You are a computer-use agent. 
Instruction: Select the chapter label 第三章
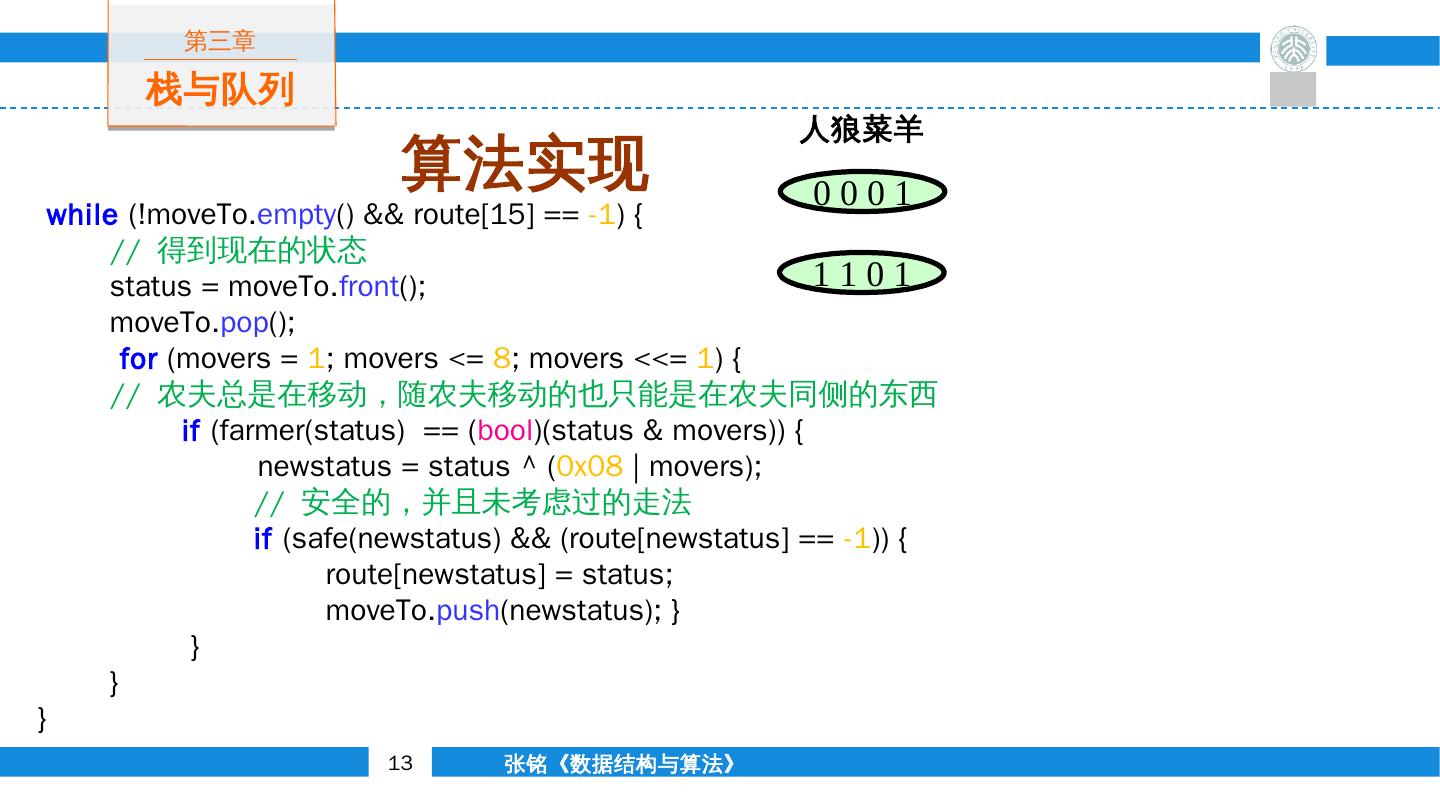pyautogui.click(x=220, y=41)
